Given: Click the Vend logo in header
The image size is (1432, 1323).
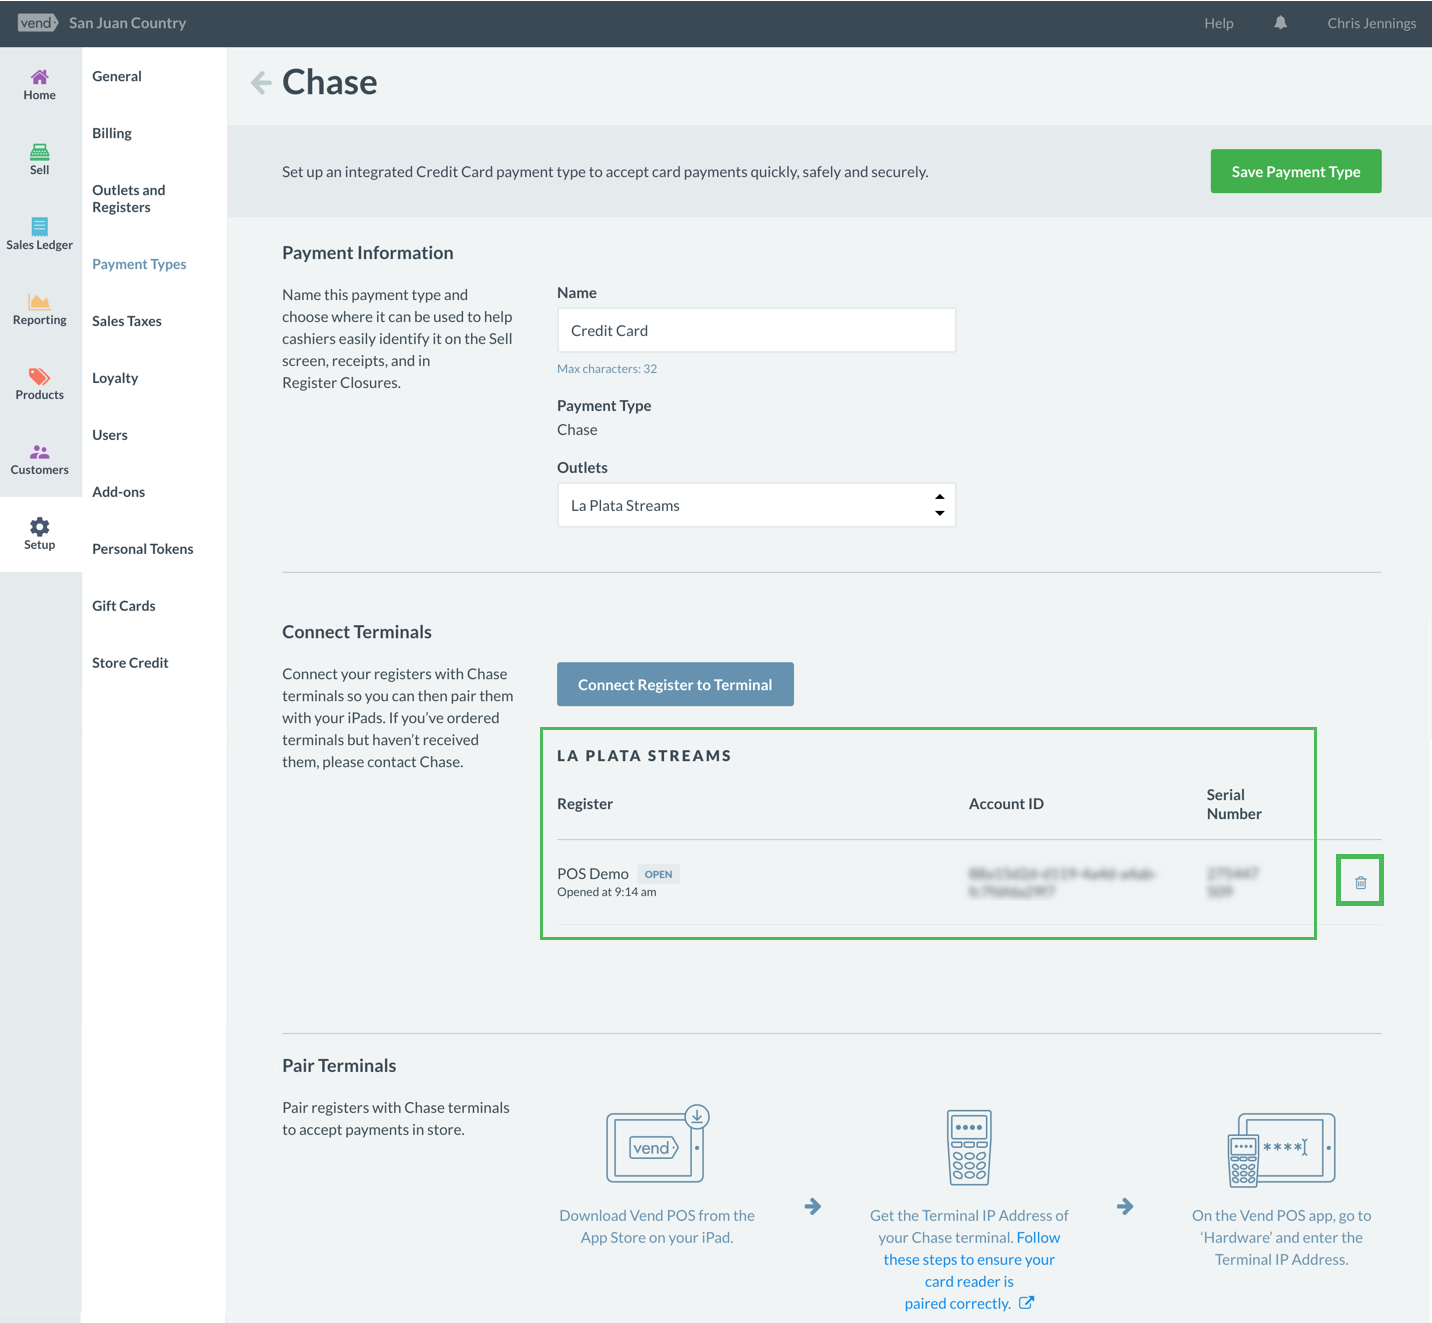Looking at the screenshot, I should pos(38,23).
